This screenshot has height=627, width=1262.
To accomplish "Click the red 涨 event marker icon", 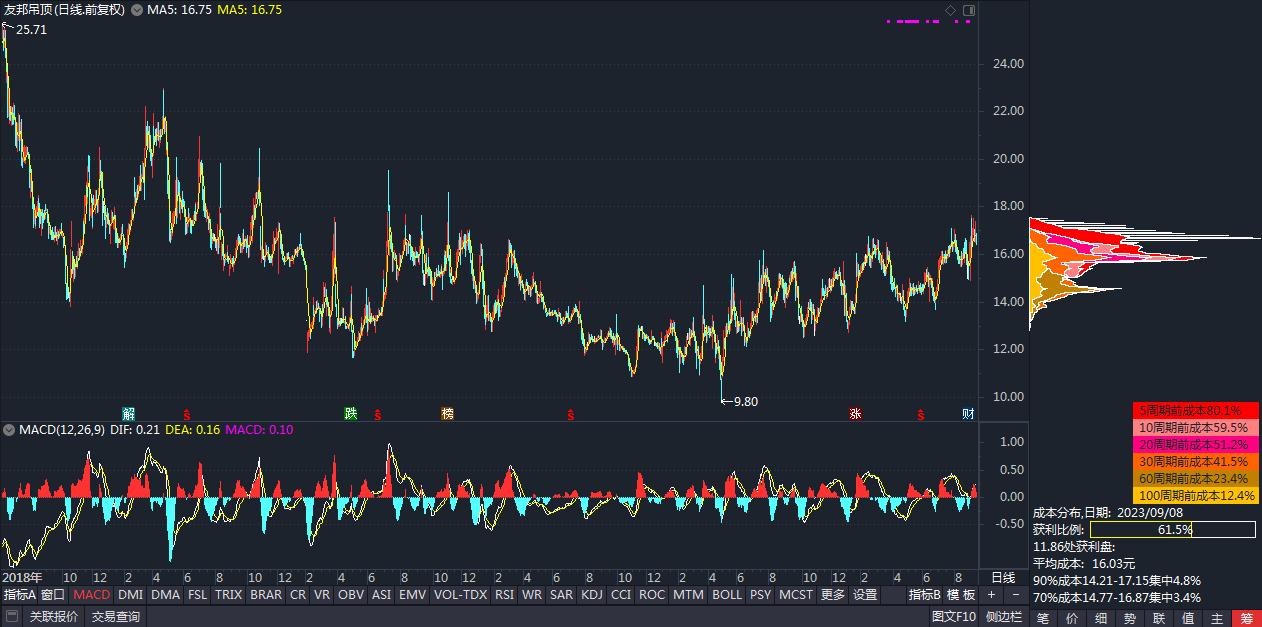I will pyautogui.click(x=855, y=414).
